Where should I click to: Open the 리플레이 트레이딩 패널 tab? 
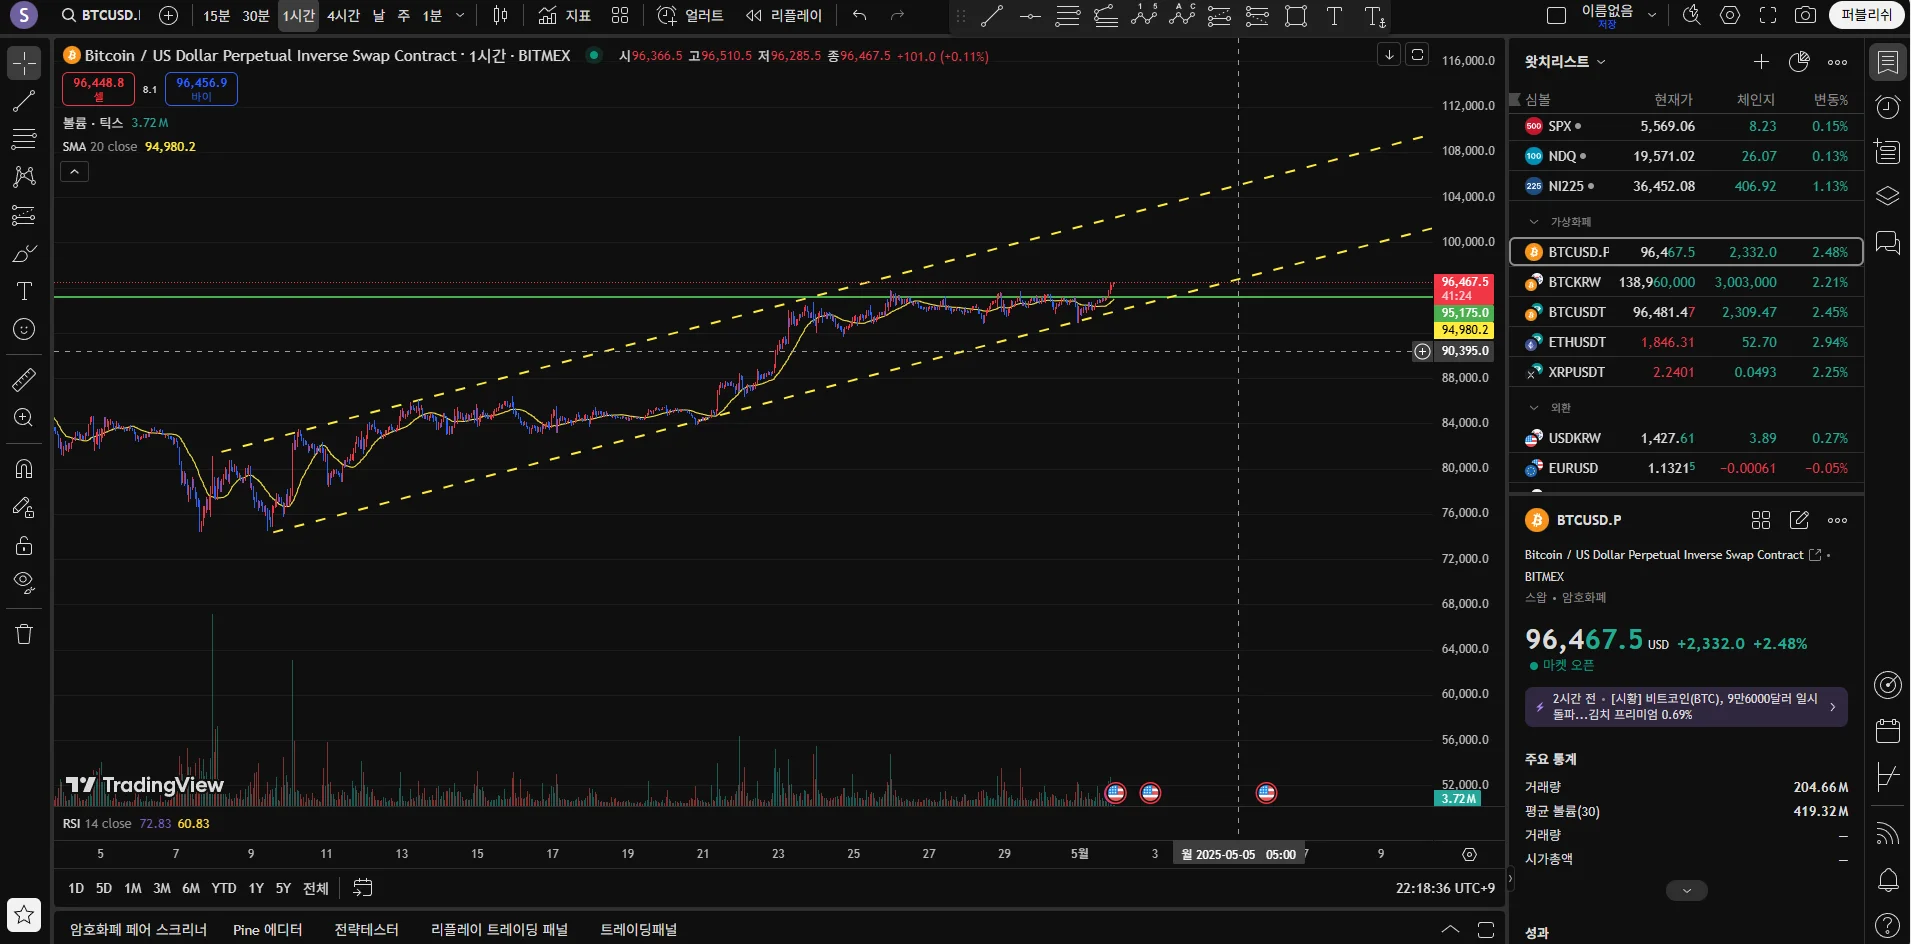point(499,930)
